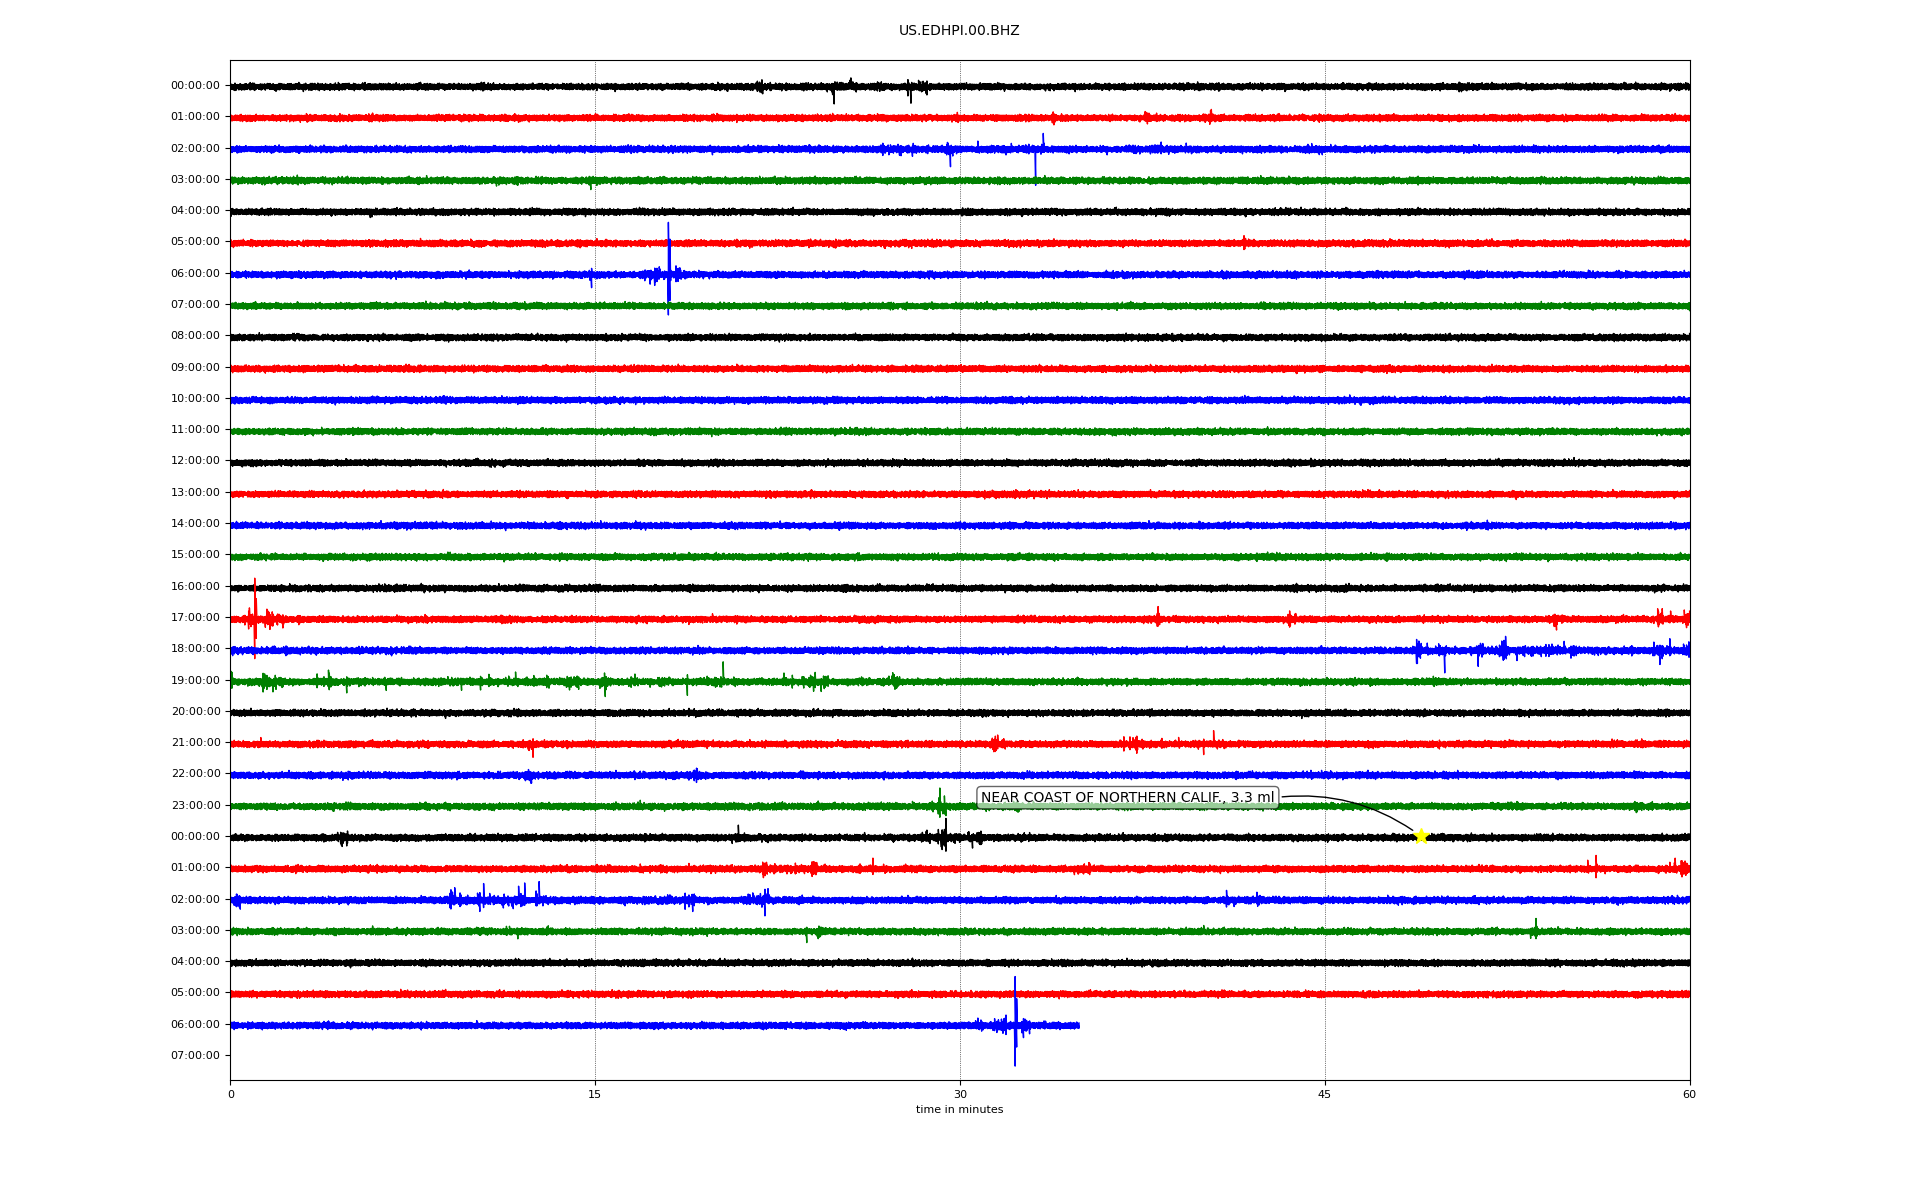This screenshot has width=1920, height=1200.
Task: Click the first 02:00:00 row label
Action: tap(195, 148)
